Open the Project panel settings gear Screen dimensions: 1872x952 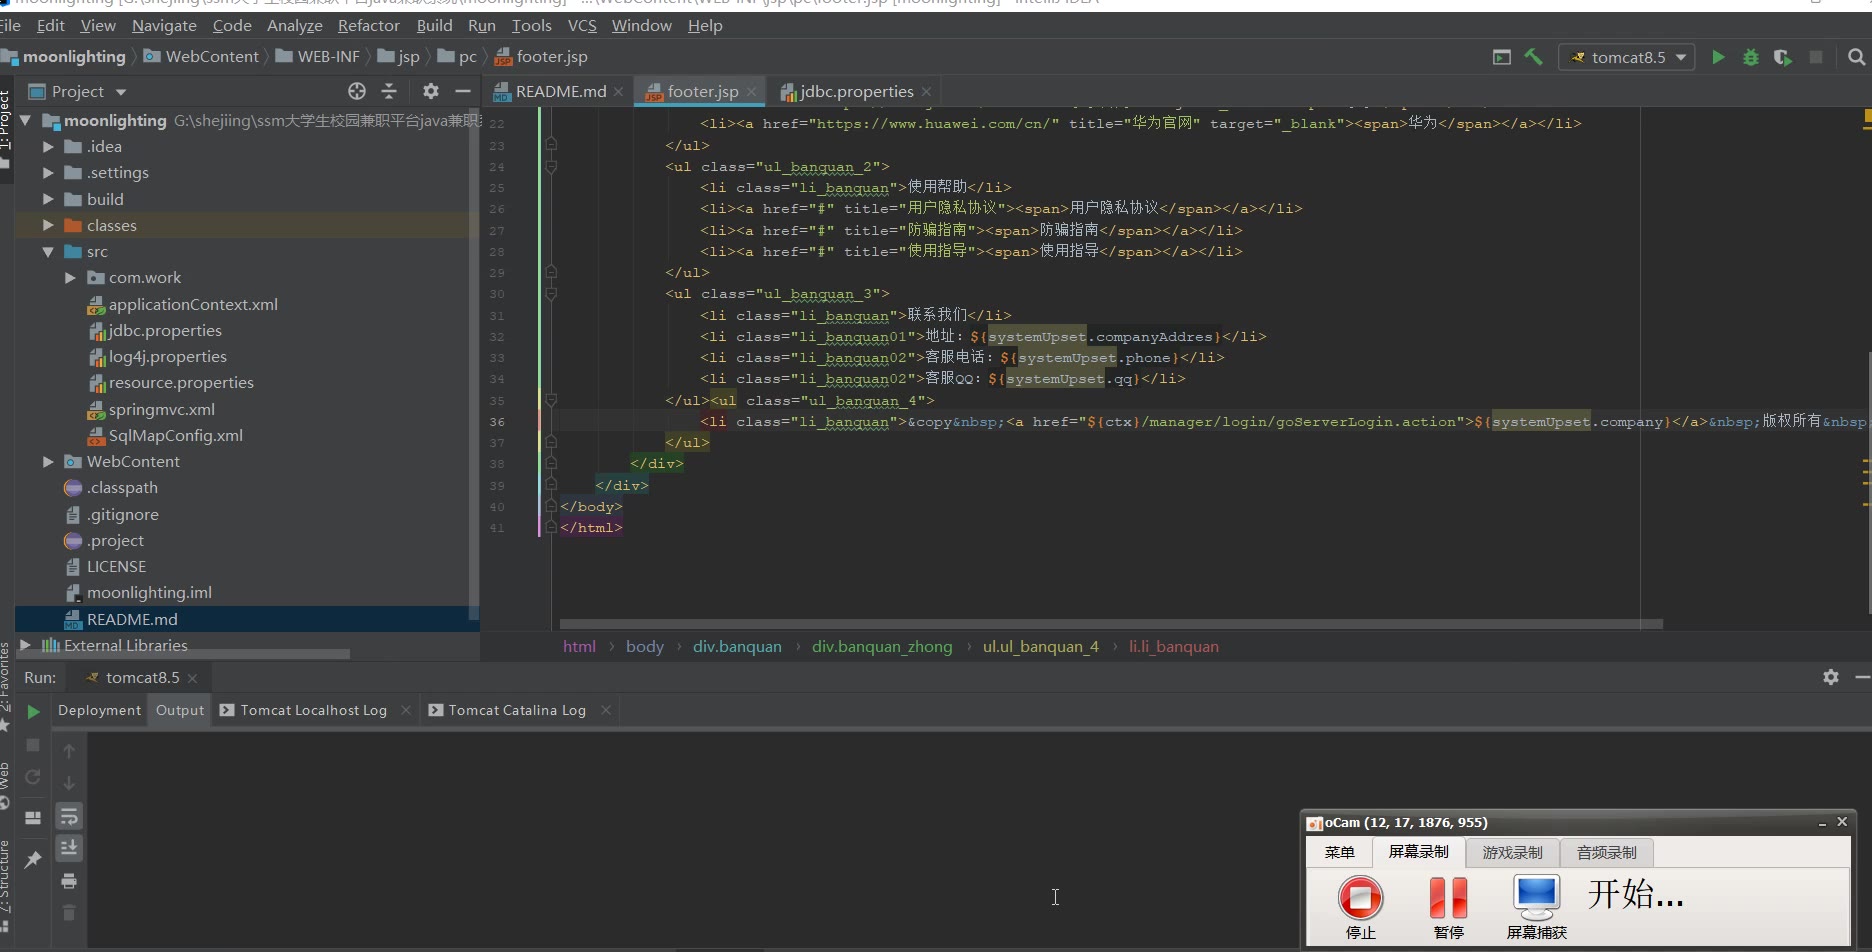tap(431, 91)
